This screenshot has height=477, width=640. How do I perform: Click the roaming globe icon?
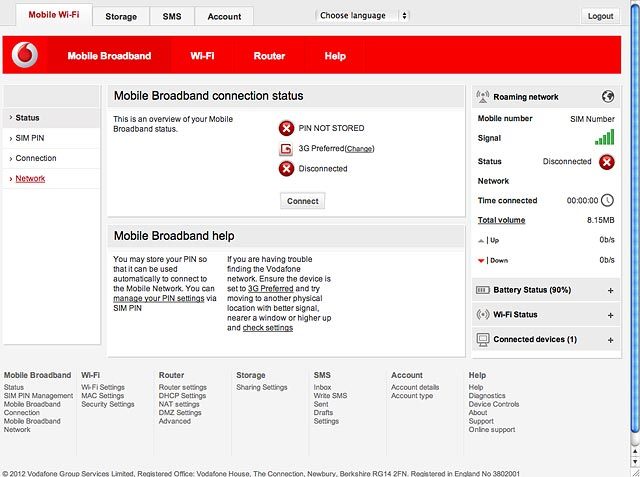click(x=608, y=97)
